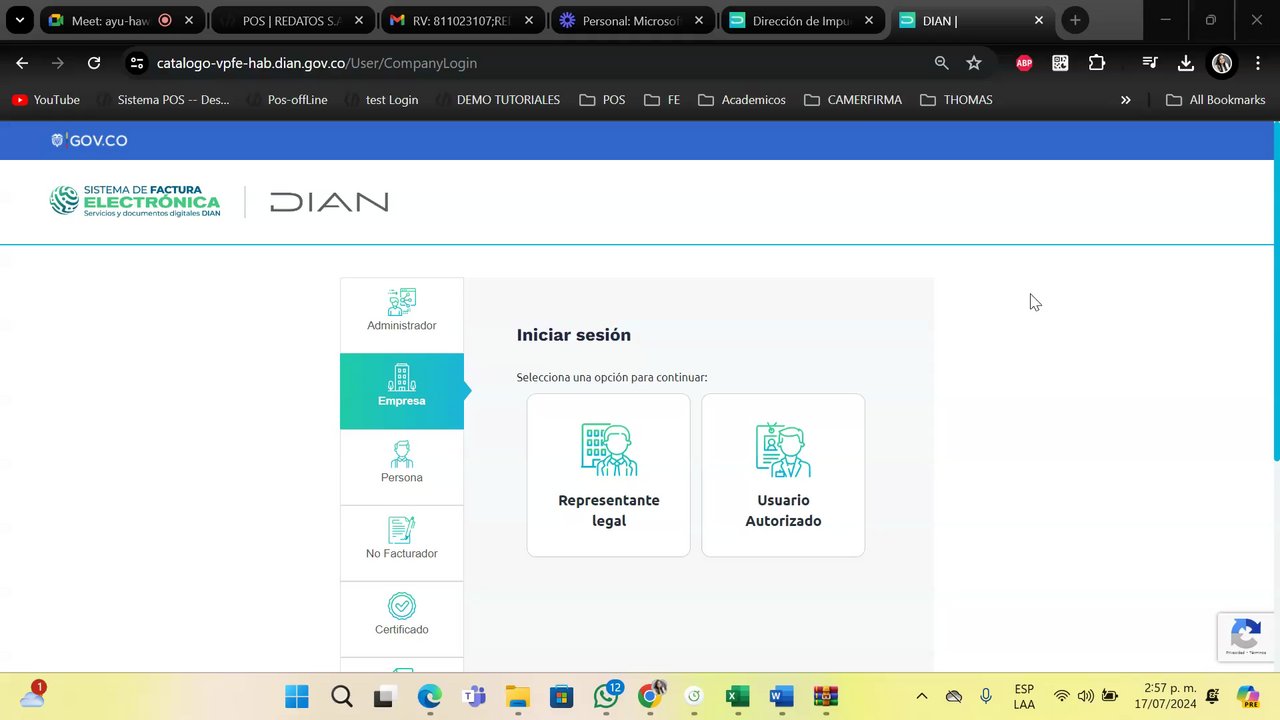The height and width of the screenshot is (720, 1280).
Task: Expand the Academicos bookmarks folder
Action: coord(742,100)
